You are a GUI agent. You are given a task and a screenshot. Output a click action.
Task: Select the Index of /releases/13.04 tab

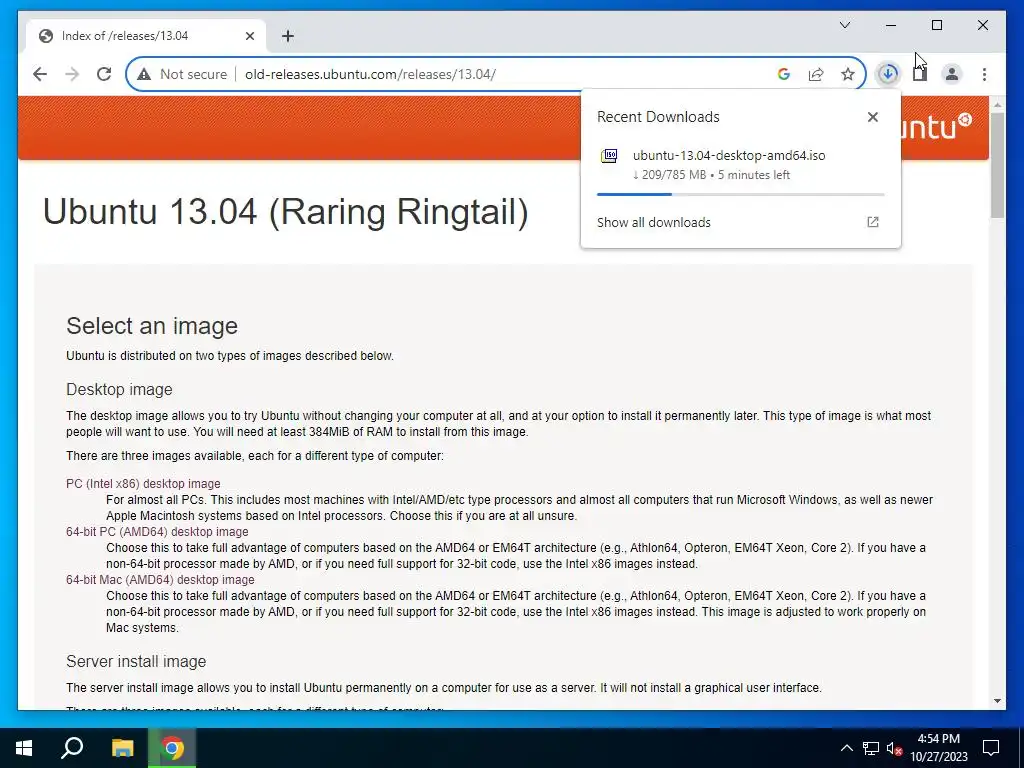coord(146,36)
